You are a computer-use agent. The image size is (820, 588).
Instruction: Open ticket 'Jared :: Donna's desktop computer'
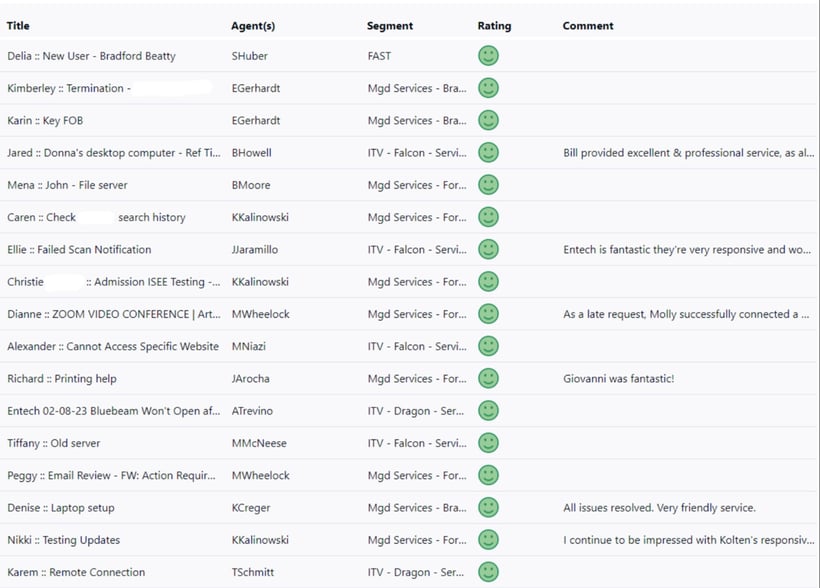tap(114, 153)
